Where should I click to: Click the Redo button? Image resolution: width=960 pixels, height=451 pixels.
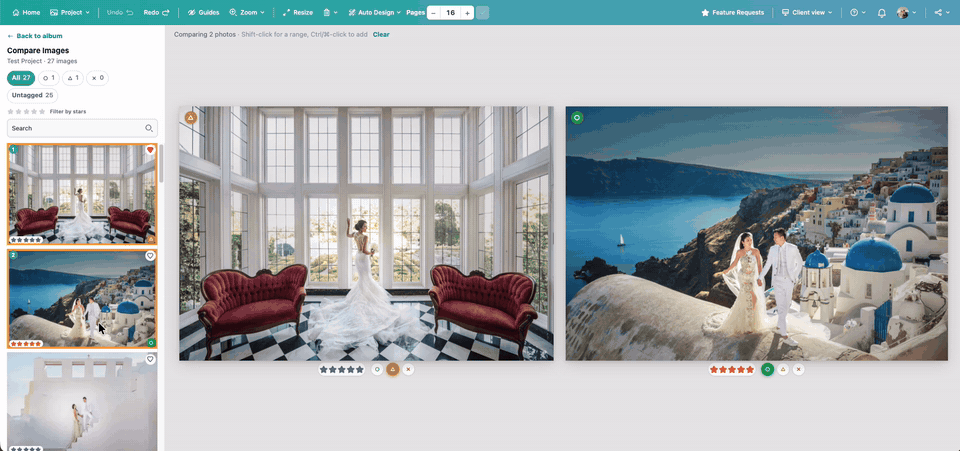coord(156,12)
